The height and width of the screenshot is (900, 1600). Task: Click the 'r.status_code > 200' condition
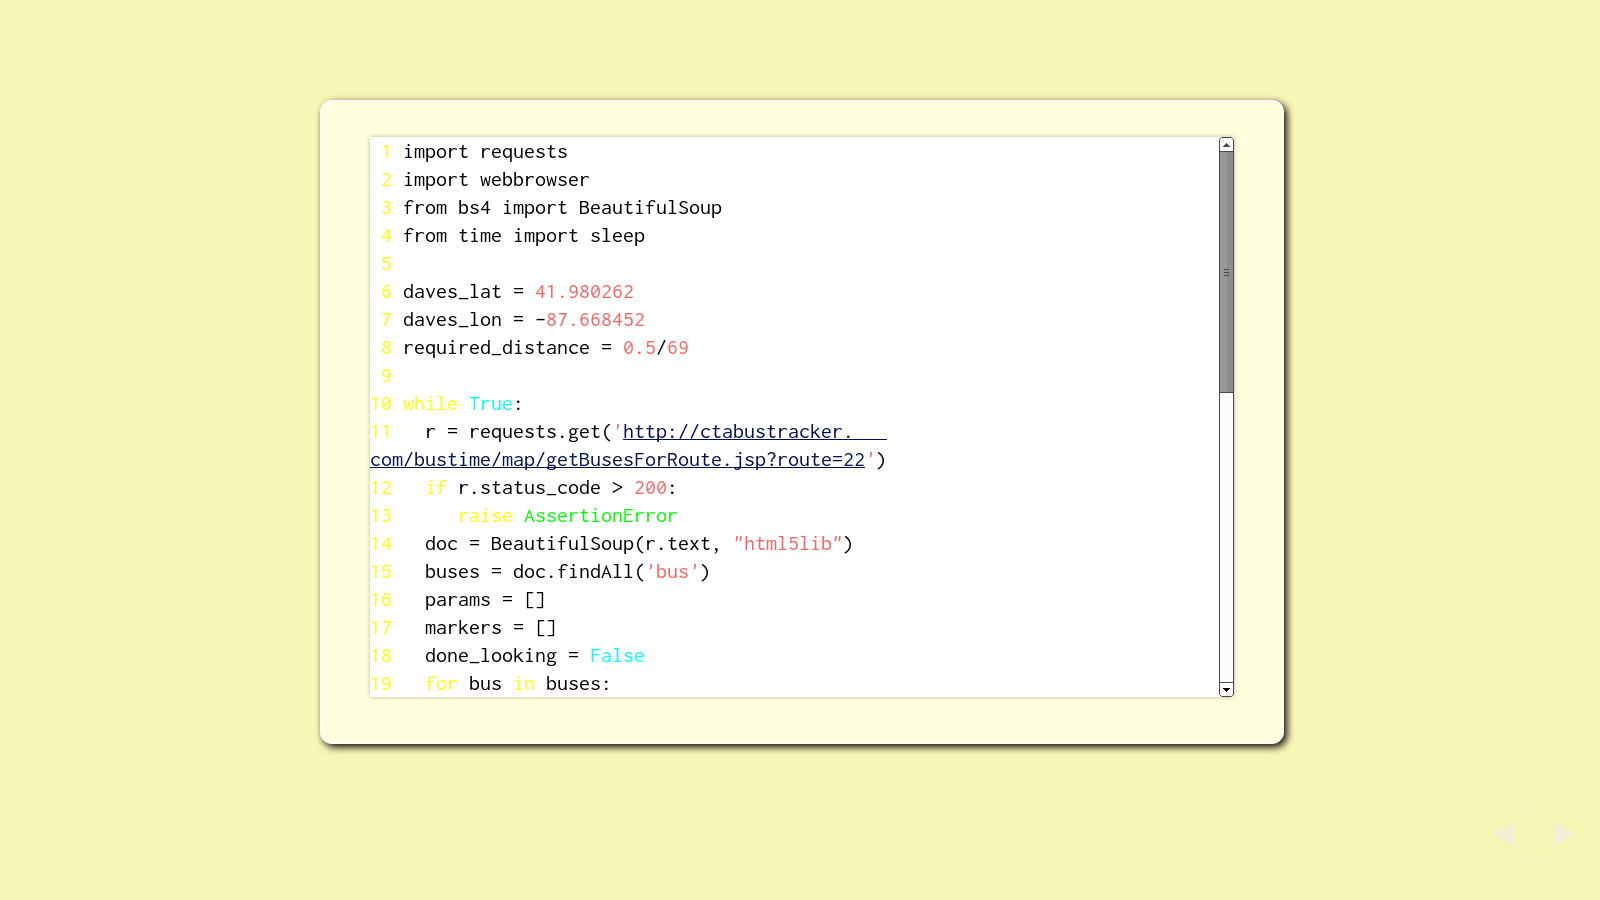click(562, 488)
